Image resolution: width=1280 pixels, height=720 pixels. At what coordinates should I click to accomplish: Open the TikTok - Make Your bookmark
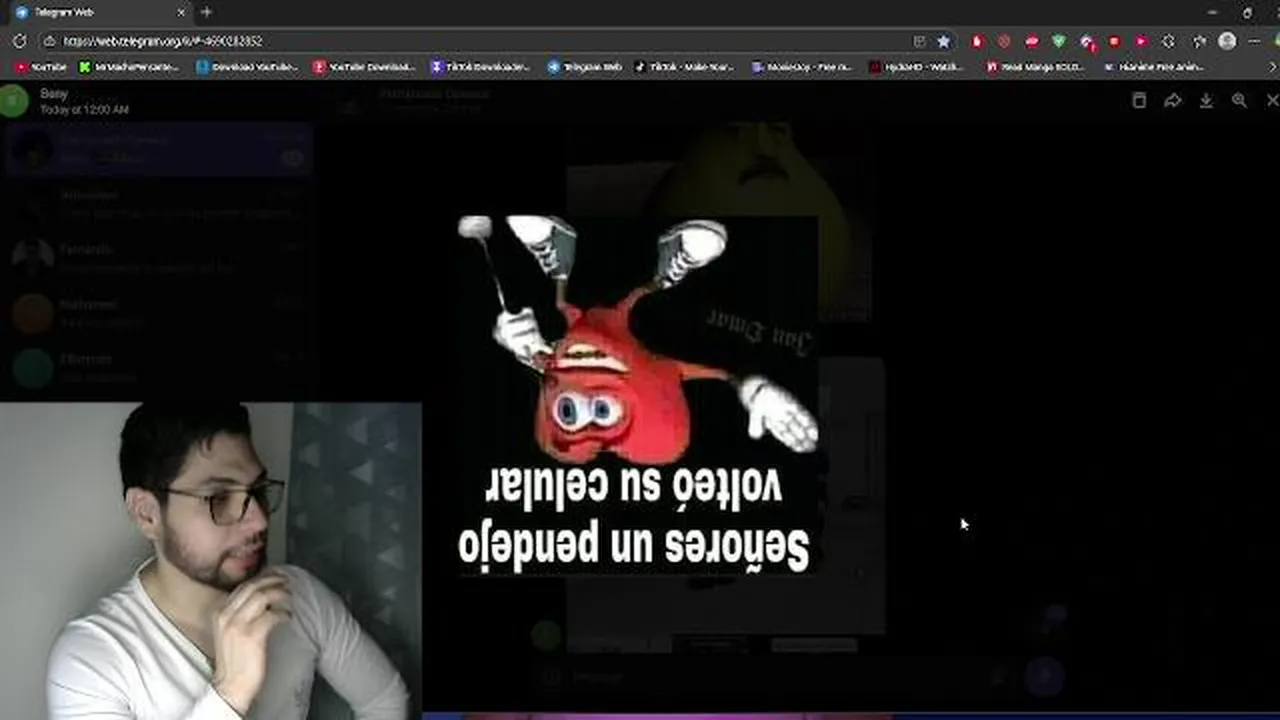[x=685, y=67]
